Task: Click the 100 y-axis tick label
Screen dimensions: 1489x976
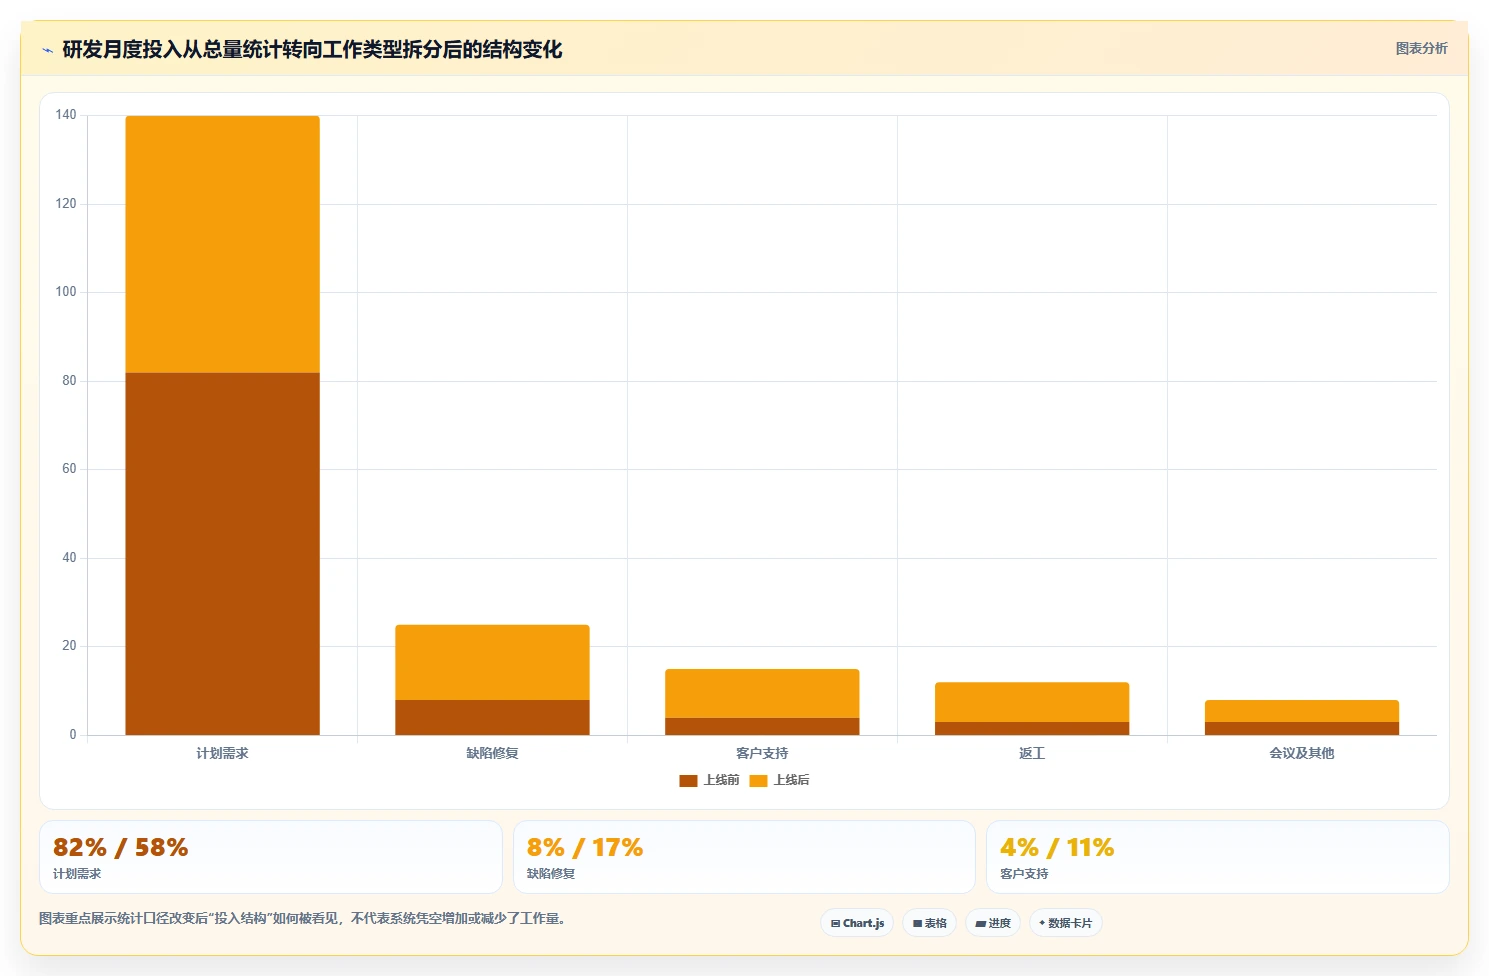Action: coord(66,292)
